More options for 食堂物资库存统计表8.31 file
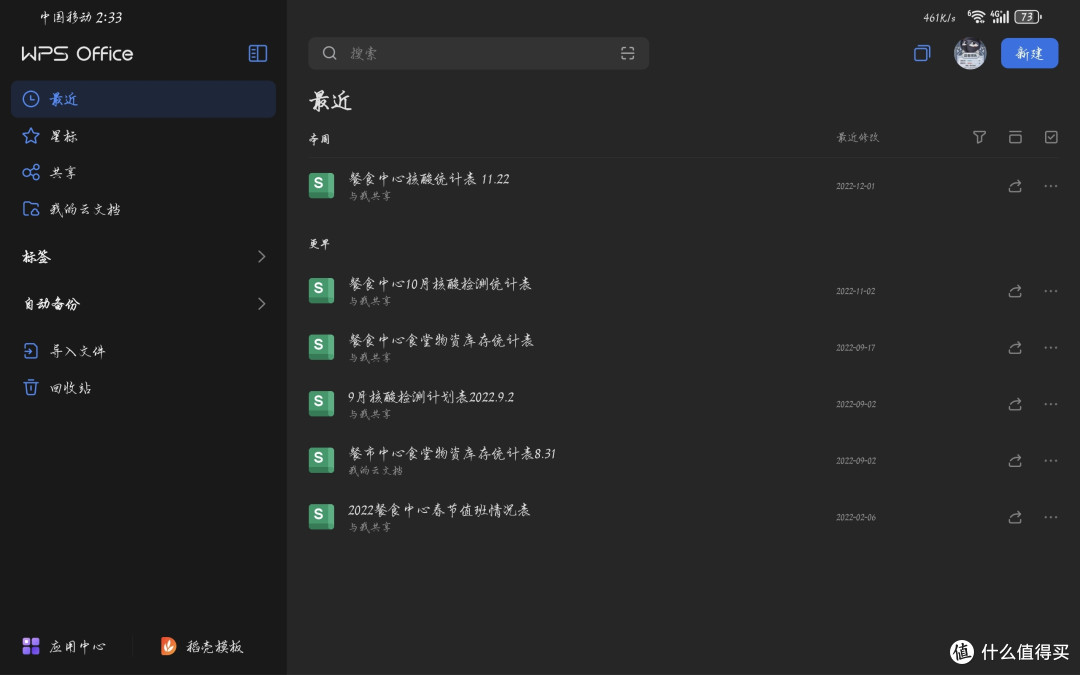 1050,460
